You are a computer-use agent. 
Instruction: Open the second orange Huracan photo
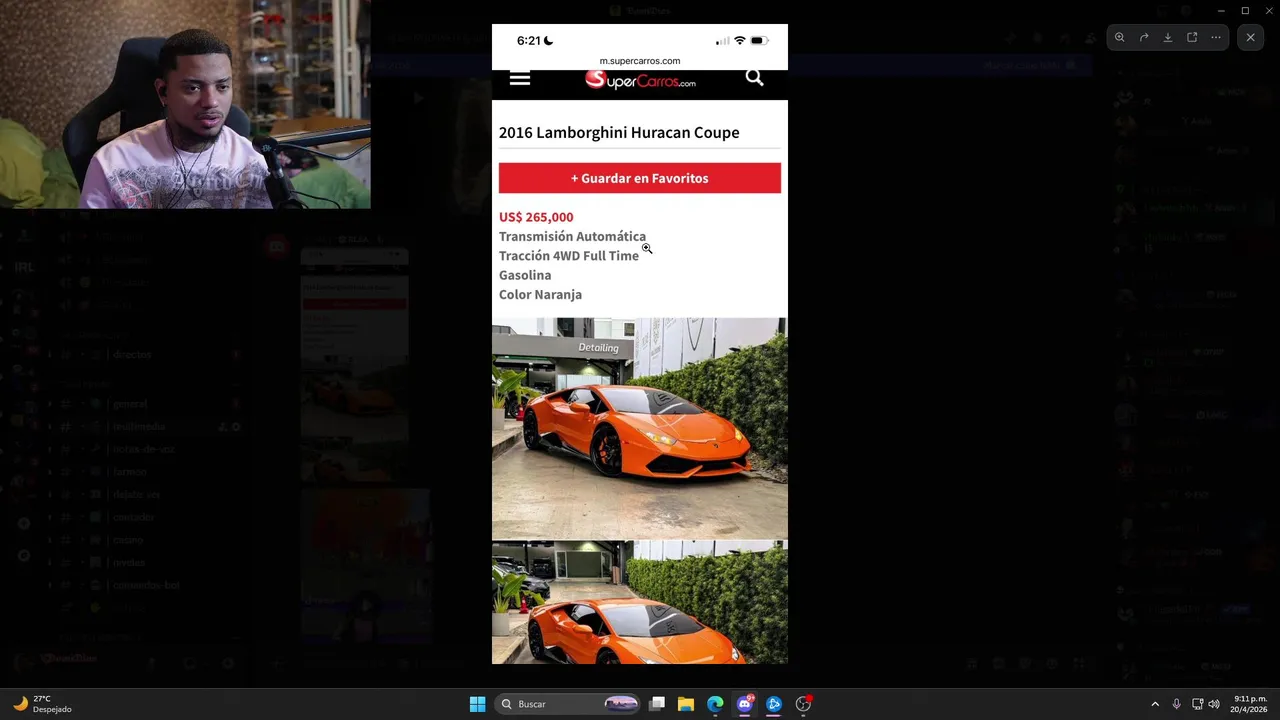(640, 602)
